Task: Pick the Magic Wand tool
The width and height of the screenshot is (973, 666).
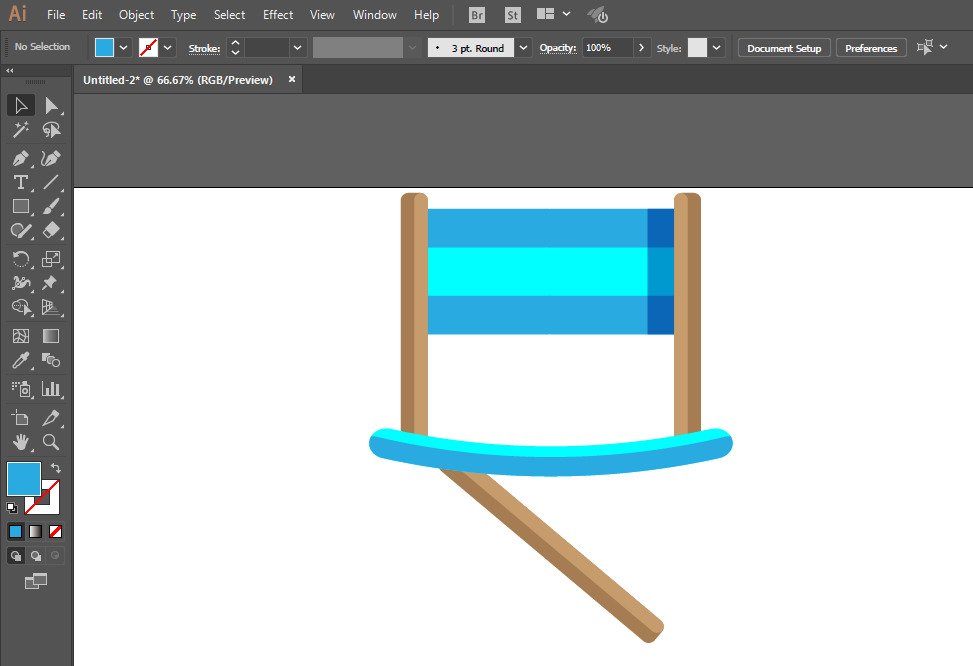Action: [20, 130]
